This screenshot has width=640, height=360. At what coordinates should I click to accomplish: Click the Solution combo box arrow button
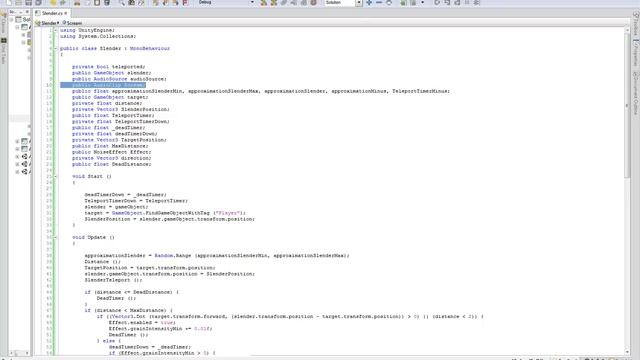click(x=359, y=2)
